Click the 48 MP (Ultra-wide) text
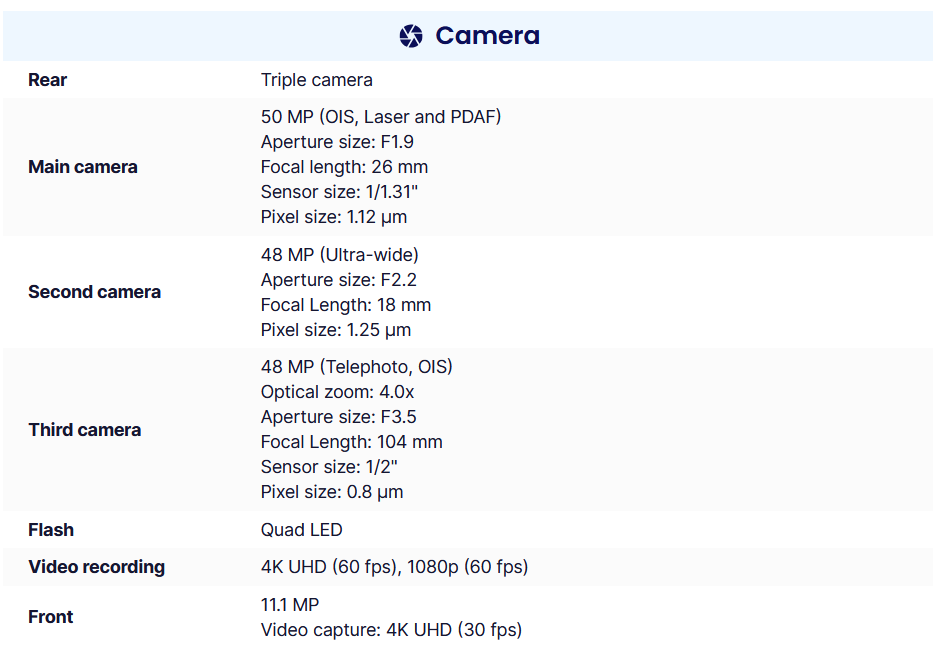Image resolution: width=935 pixels, height=672 pixels. tap(340, 255)
